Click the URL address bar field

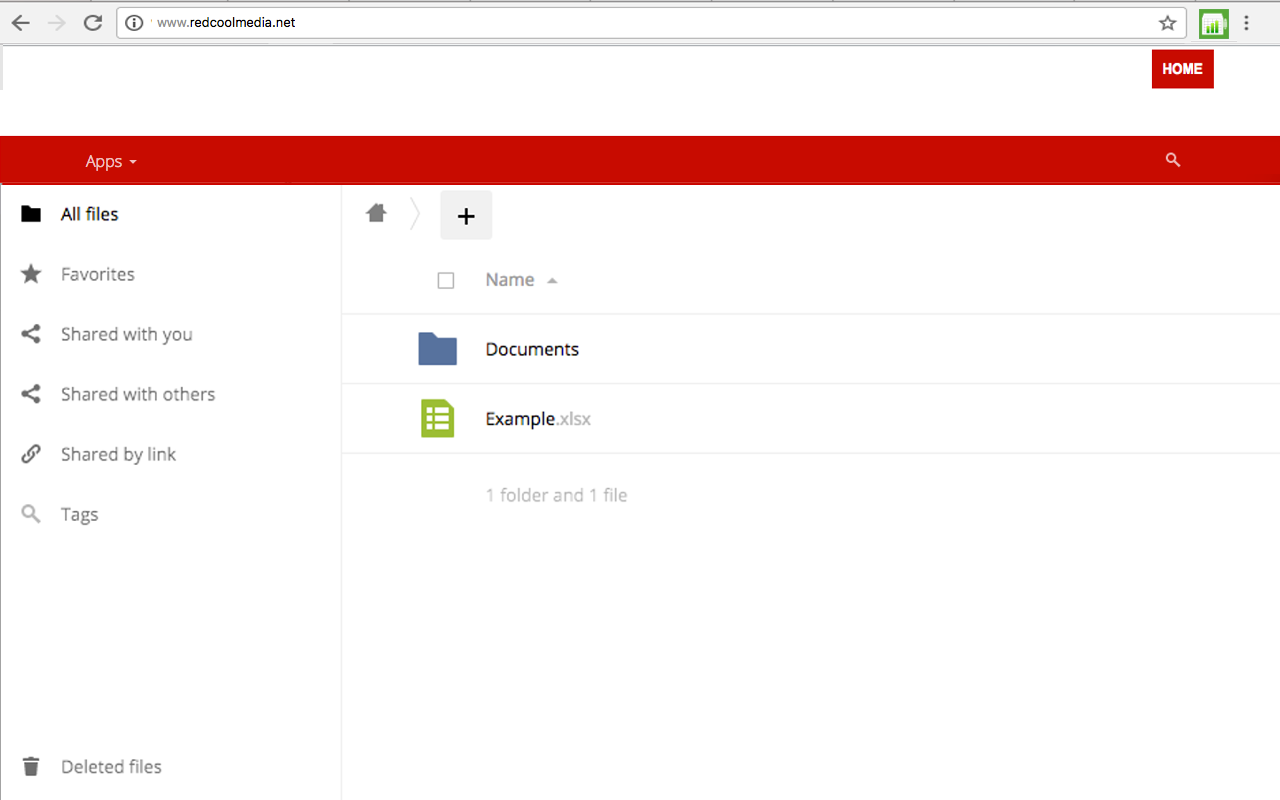[x=650, y=23]
